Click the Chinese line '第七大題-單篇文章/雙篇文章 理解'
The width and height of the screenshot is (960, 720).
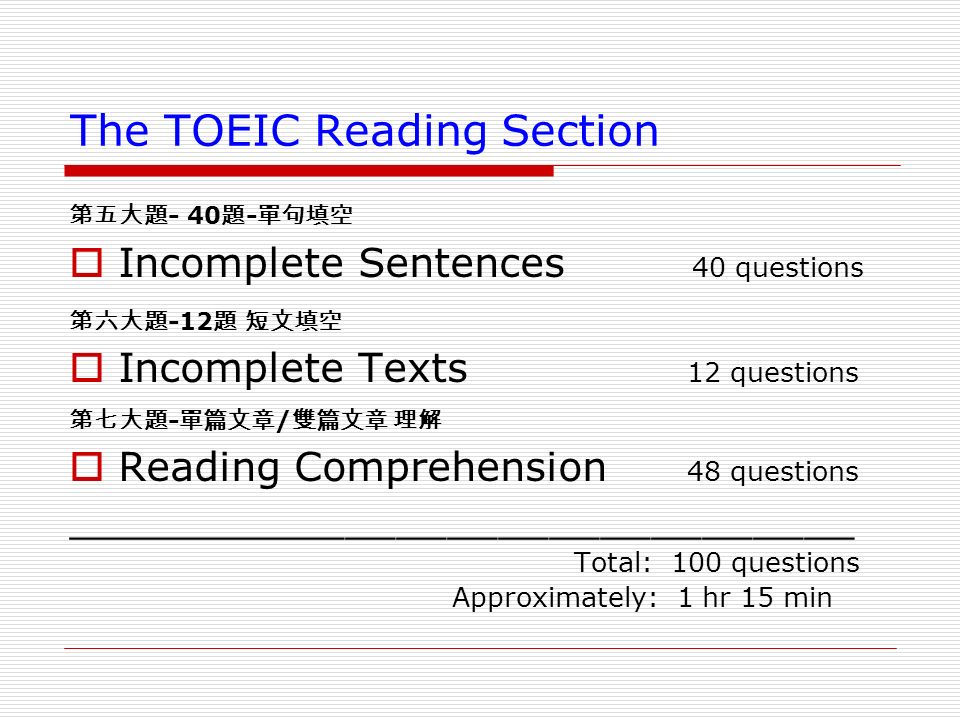pos(255,419)
